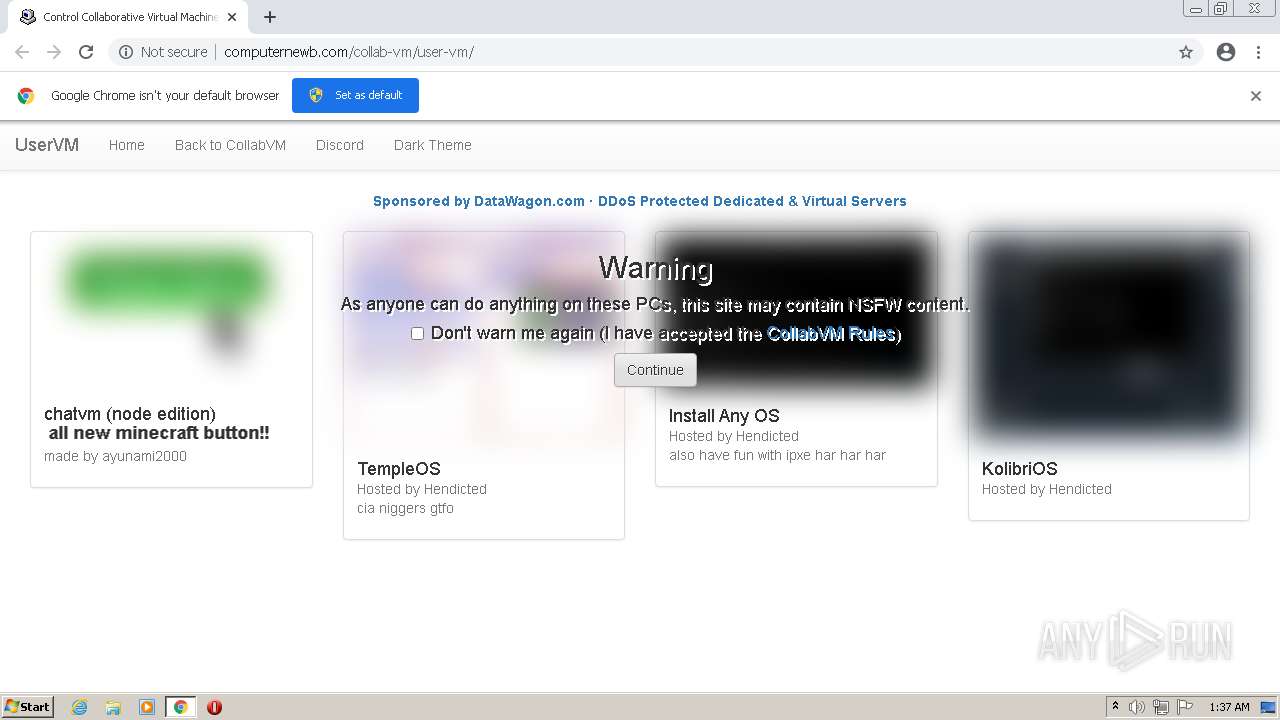Bookmark this page with the star
The width and height of the screenshot is (1280, 720).
(1186, 52)
